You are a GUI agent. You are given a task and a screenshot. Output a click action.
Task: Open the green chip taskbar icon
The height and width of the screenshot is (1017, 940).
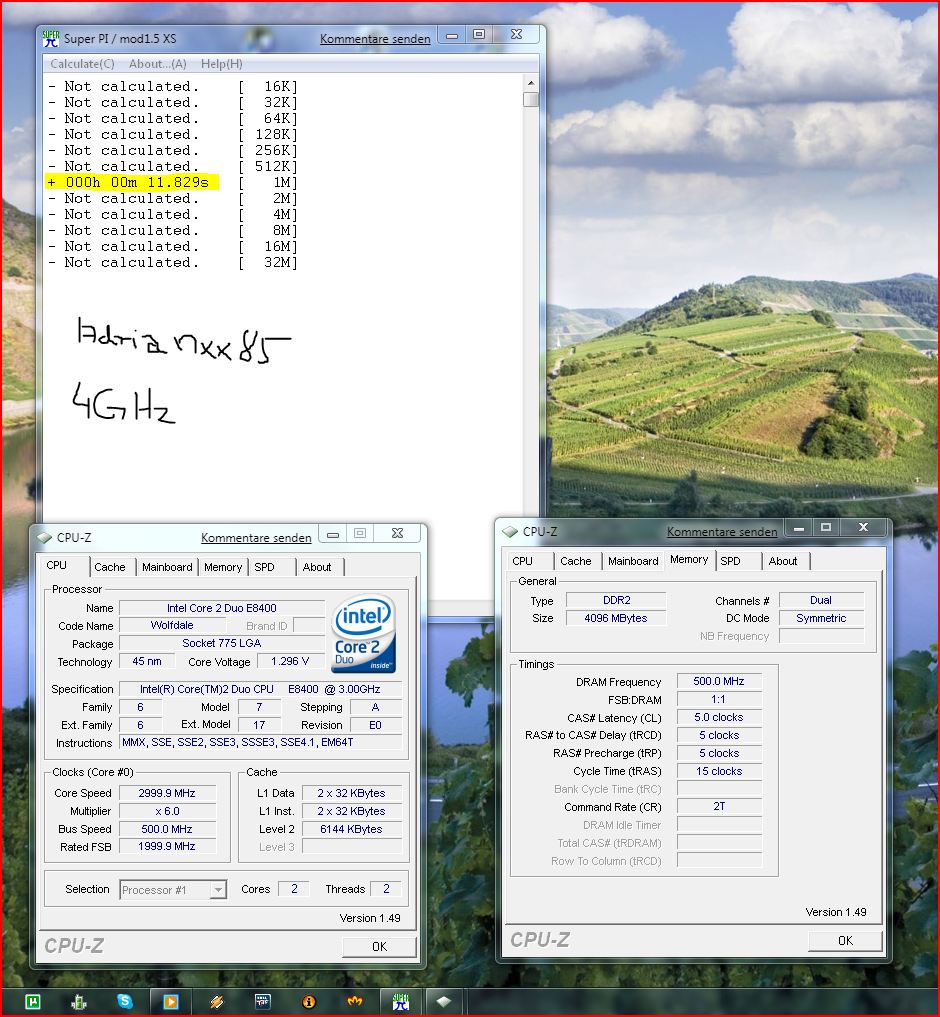click(78, 1001)
